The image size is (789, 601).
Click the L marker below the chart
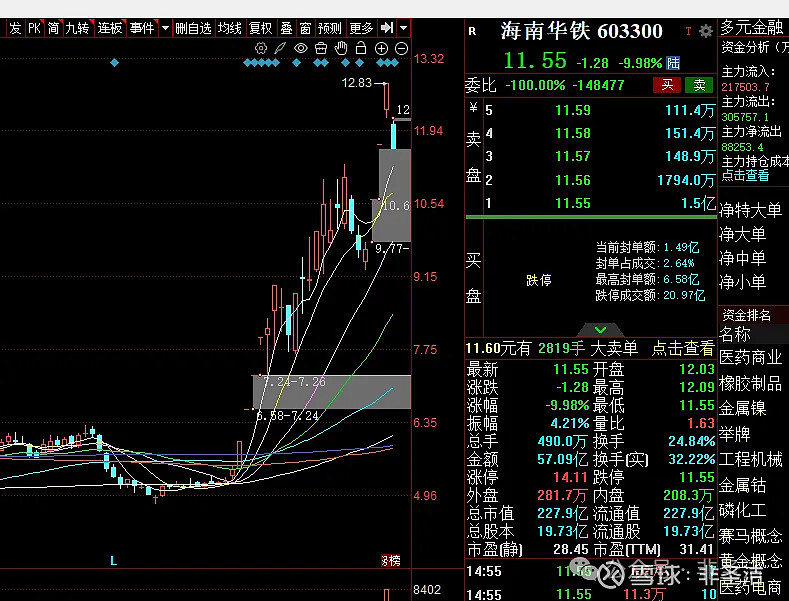pyautogui.click(x=113, y=560)
